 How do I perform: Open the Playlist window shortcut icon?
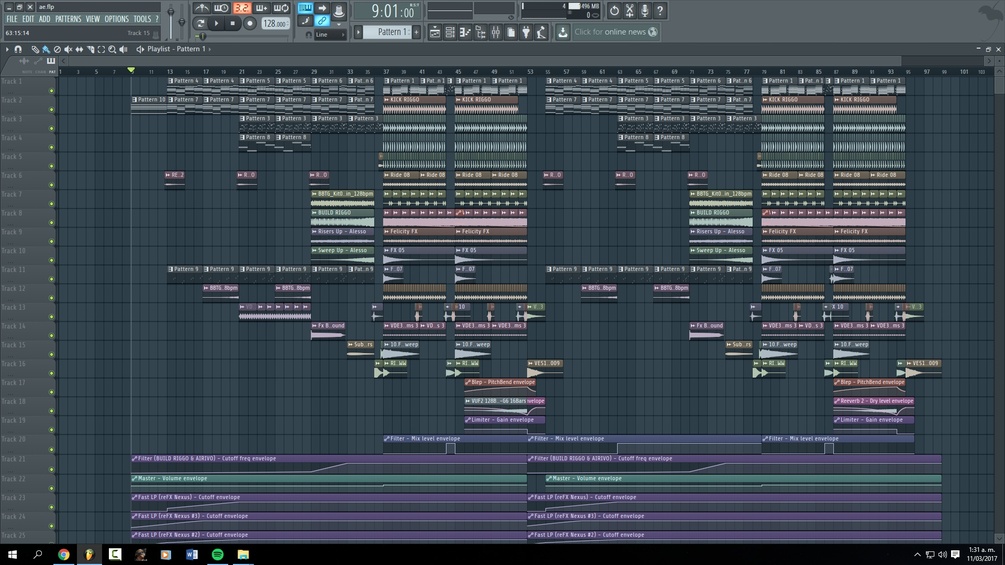(435, 32)
